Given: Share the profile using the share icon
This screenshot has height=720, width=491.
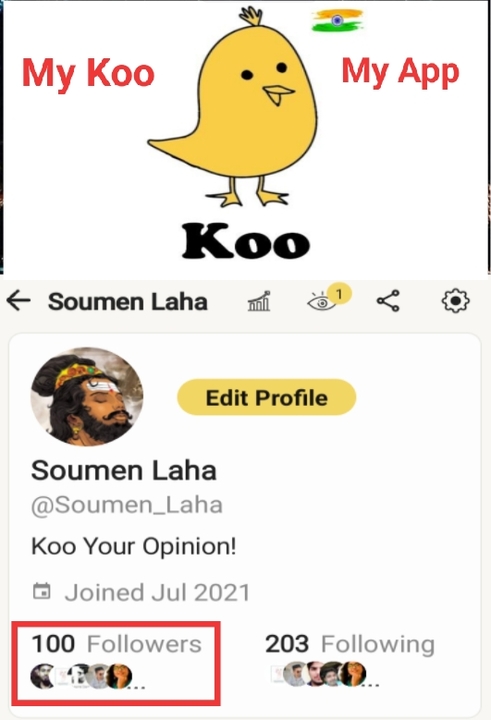Looking at the screenshot, I should pyautogui.click(x=388, y=301).
